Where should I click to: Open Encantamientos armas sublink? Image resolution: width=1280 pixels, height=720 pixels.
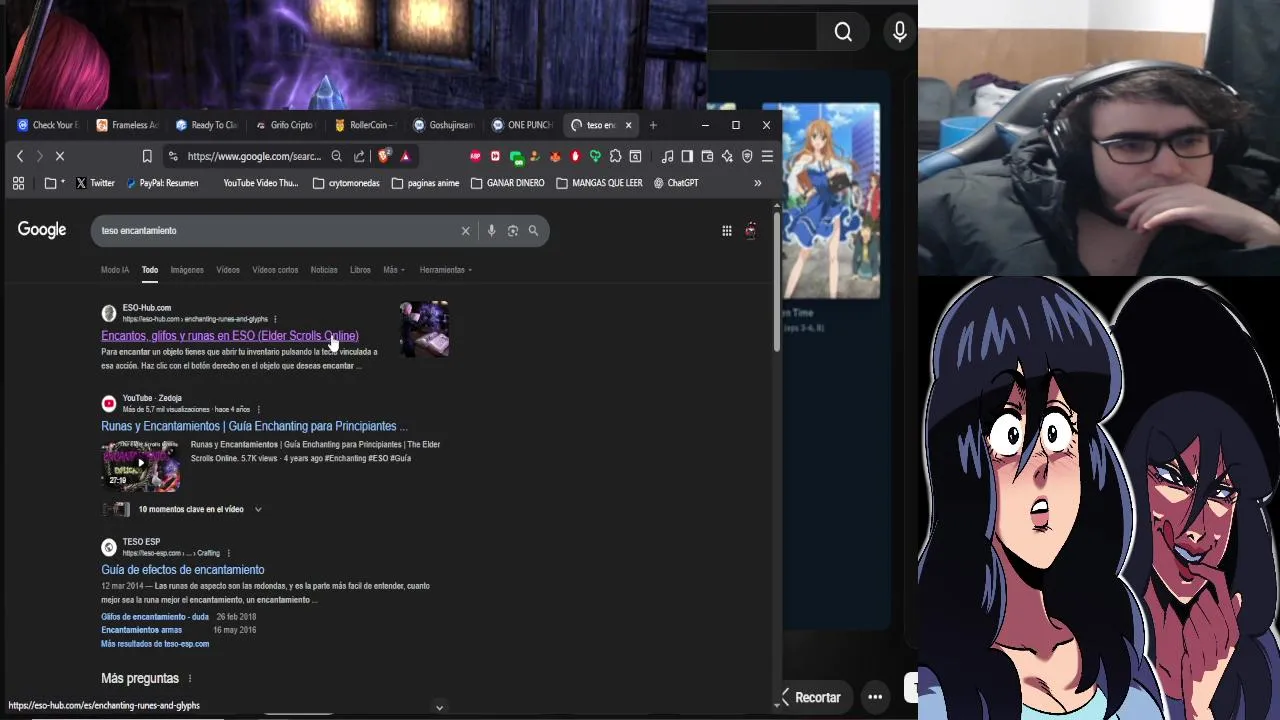141,630
